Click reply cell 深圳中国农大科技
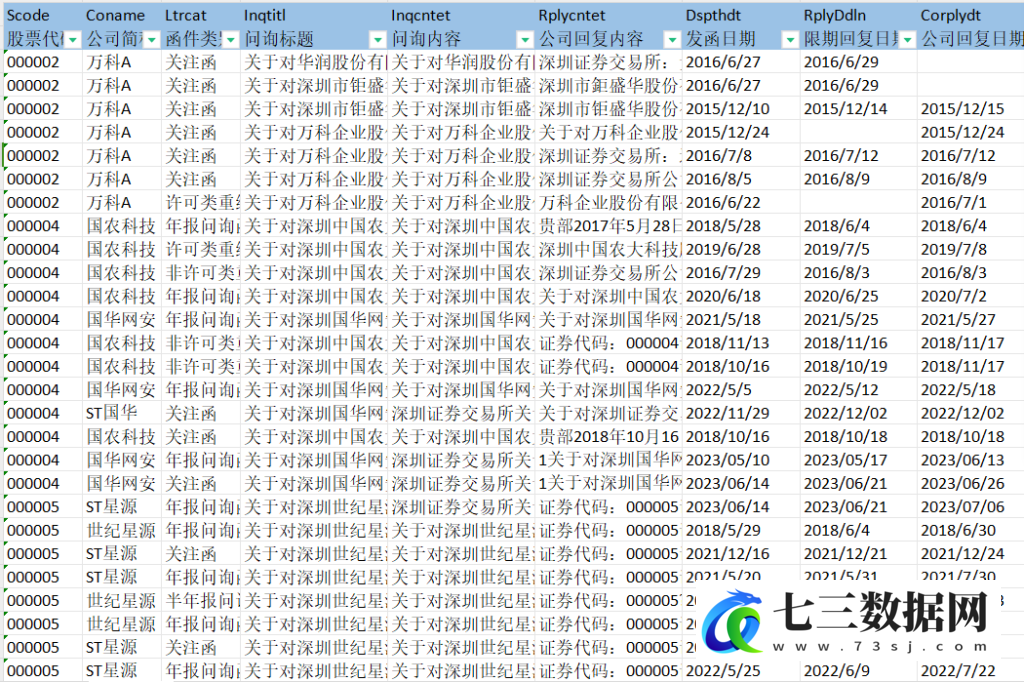Image resolution: width=1024 pixels, height=682 pixels. point(609,250)
